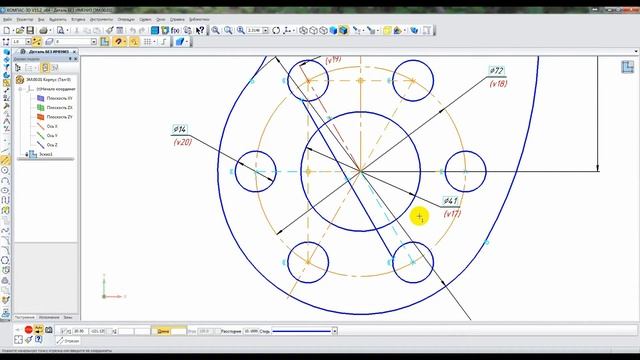Activate the context help pointer with question mark
Viewport: 640px width, 360px height.
coord(200,30)
